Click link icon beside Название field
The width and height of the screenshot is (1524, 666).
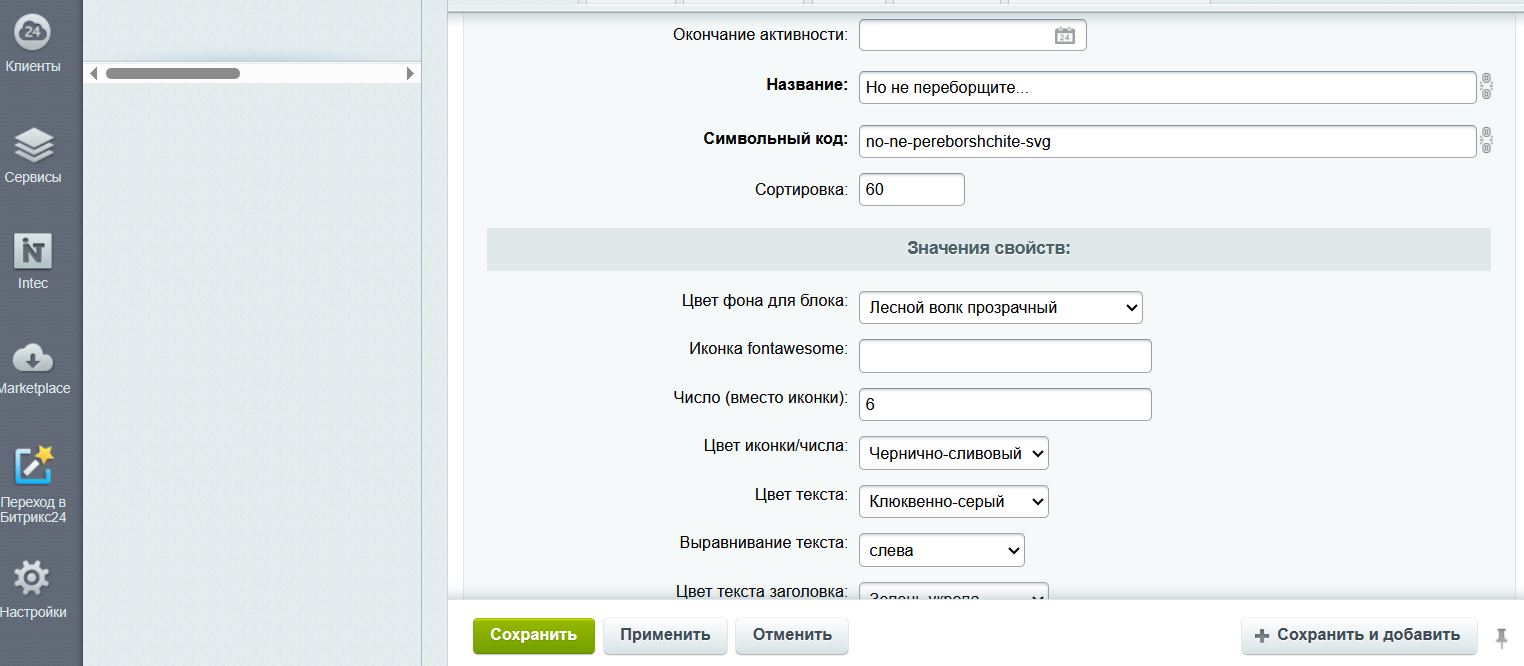(x=1486, y=87)
